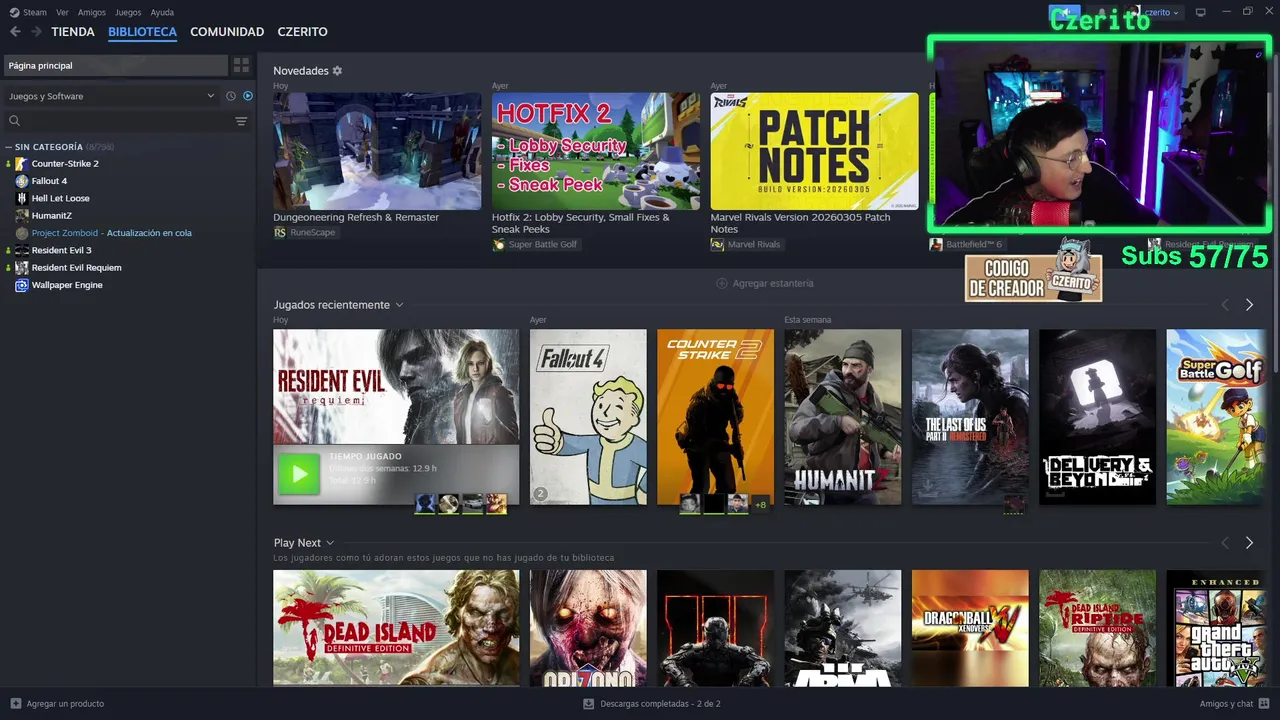This screenshot has width=1280, height=720.
Task: Collapse the SIN CATEGORÍA section
Action: 8,147
